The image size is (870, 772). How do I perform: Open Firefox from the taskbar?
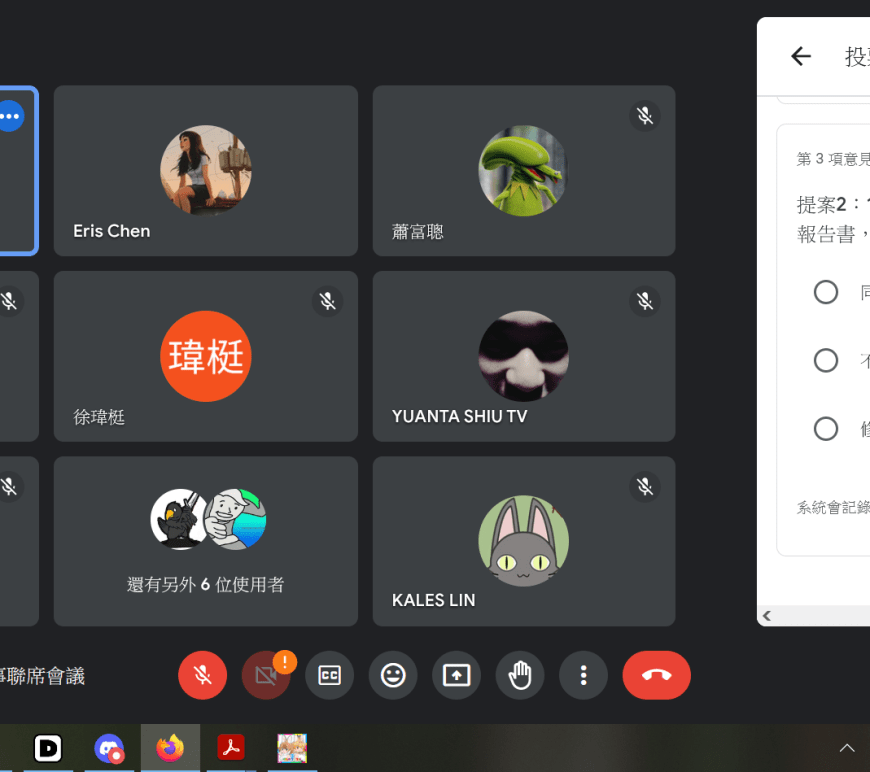coord(170,747)
